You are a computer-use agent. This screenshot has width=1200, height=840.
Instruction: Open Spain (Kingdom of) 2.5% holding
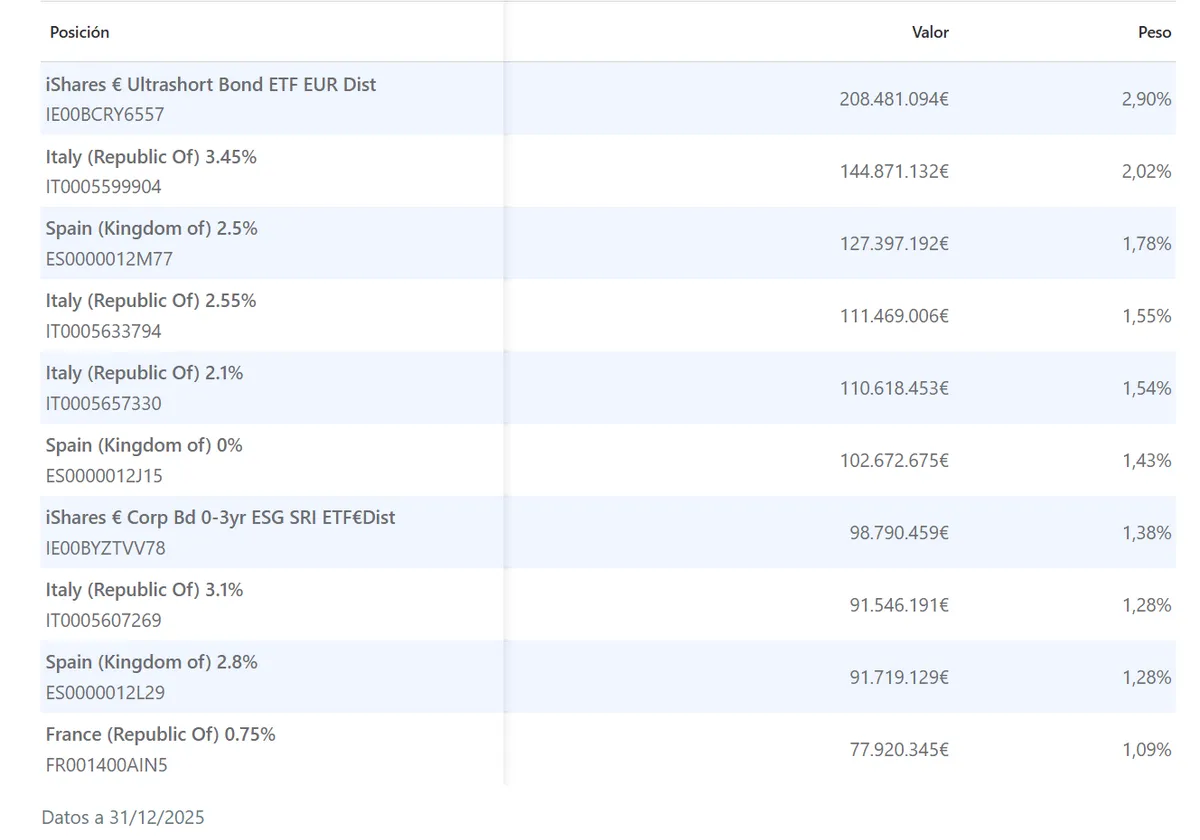point(151,229)
